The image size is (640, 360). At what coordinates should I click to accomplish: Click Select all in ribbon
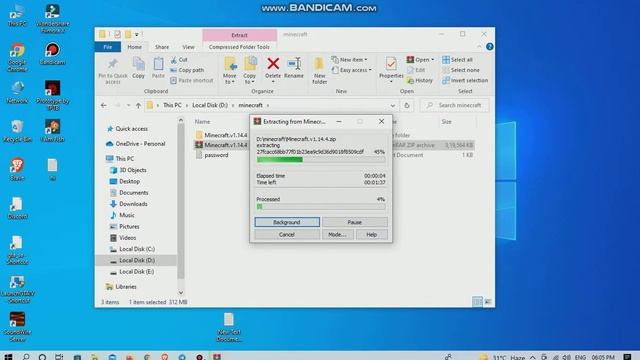pyautogui.click(x=458, y=60)
